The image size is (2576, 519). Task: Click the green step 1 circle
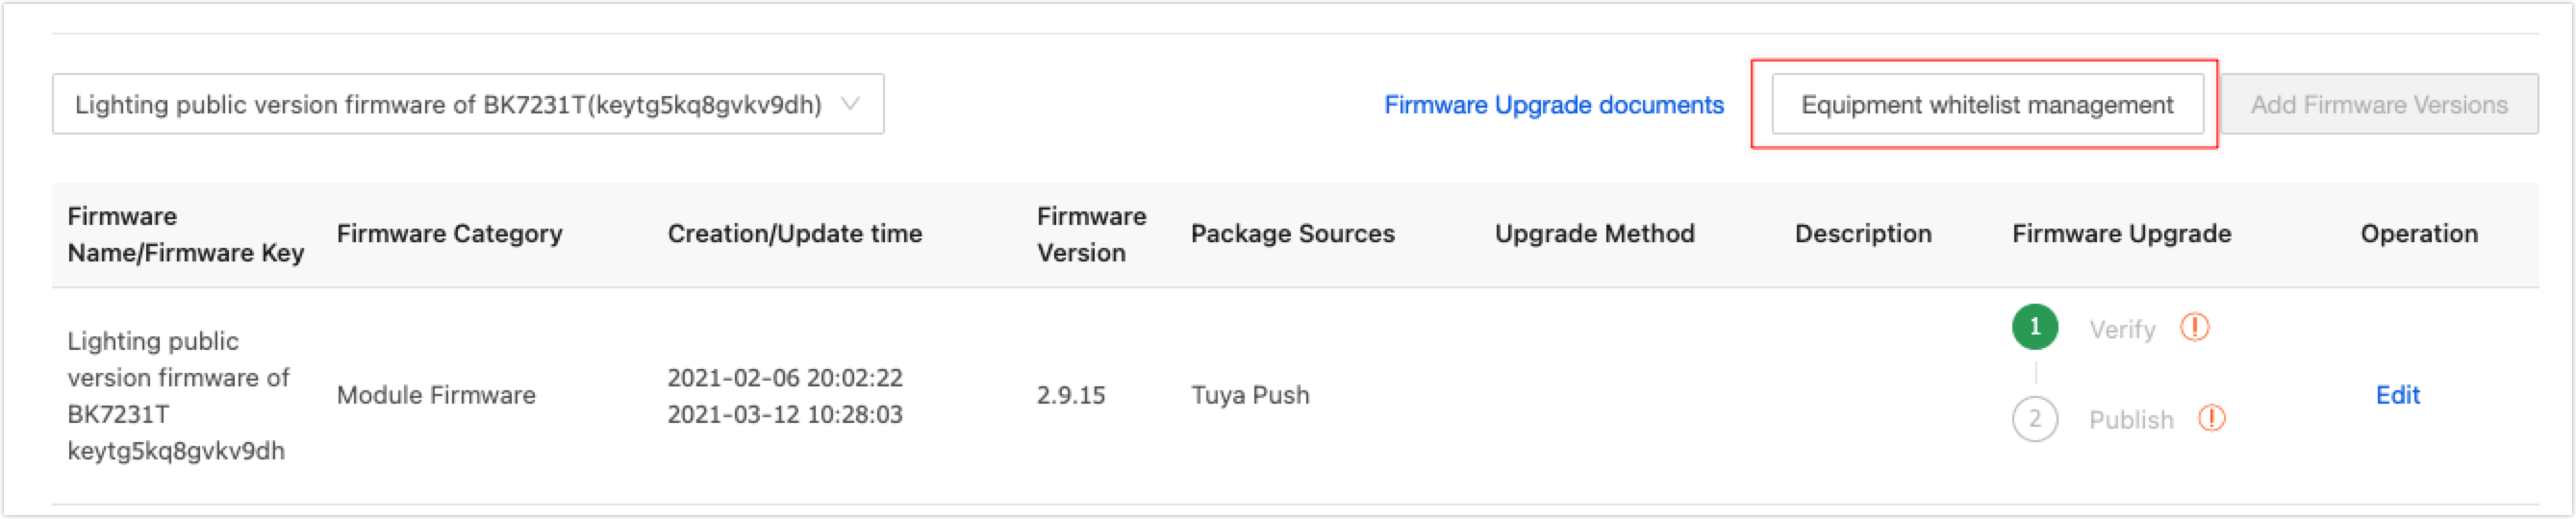click(x=2035, y=327)
